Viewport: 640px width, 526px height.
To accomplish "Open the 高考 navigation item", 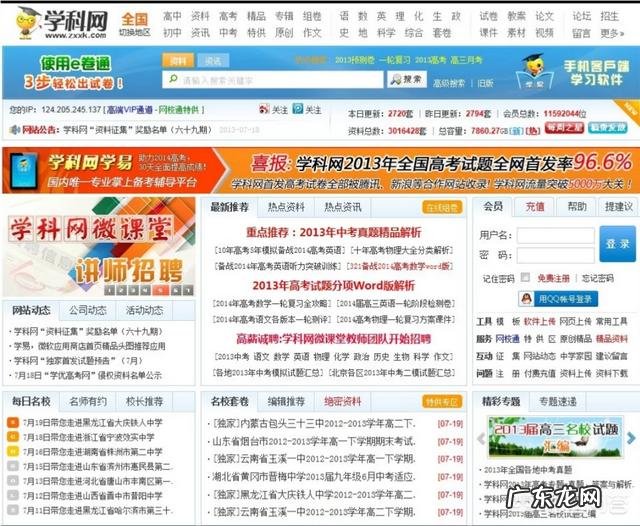I will pyautogui.click(x=228, y=16).
